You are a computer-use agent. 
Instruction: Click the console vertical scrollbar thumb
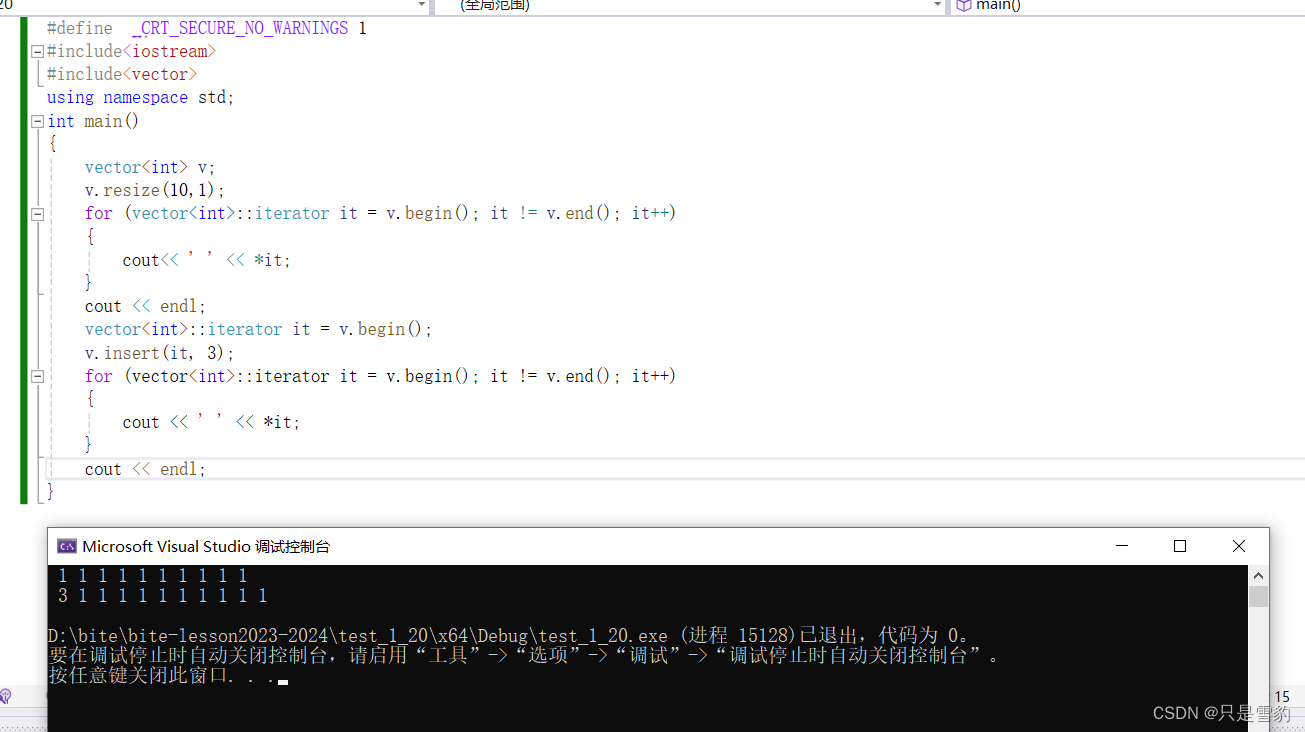coord(1259,597)
